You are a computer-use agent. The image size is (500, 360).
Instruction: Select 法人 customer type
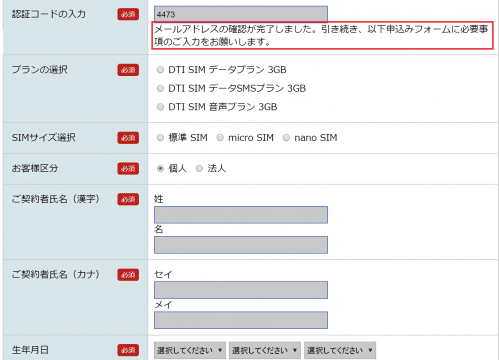199,168
